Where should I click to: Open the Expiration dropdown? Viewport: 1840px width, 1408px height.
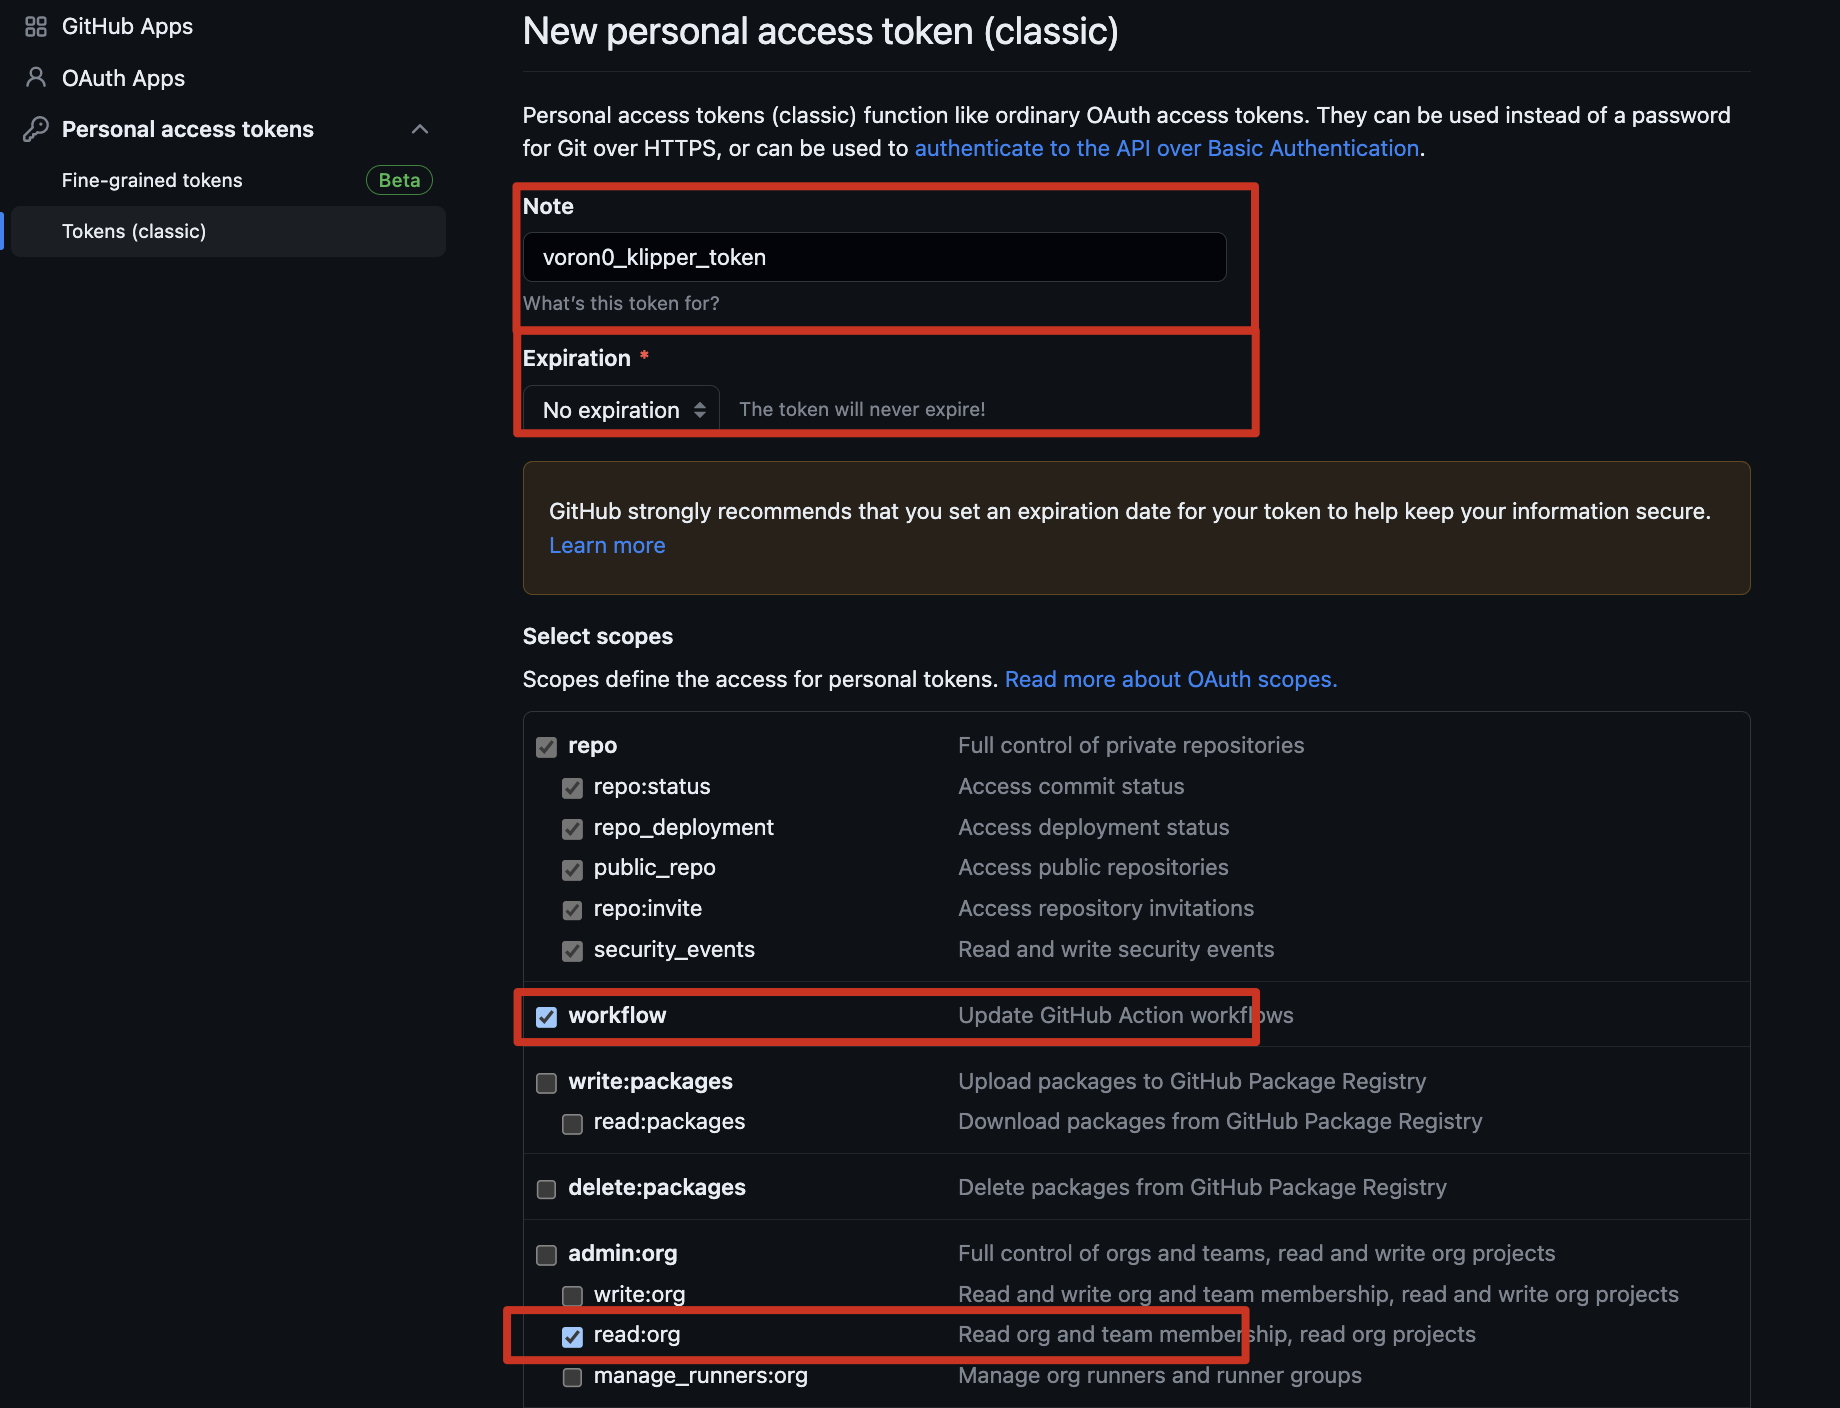621,409
